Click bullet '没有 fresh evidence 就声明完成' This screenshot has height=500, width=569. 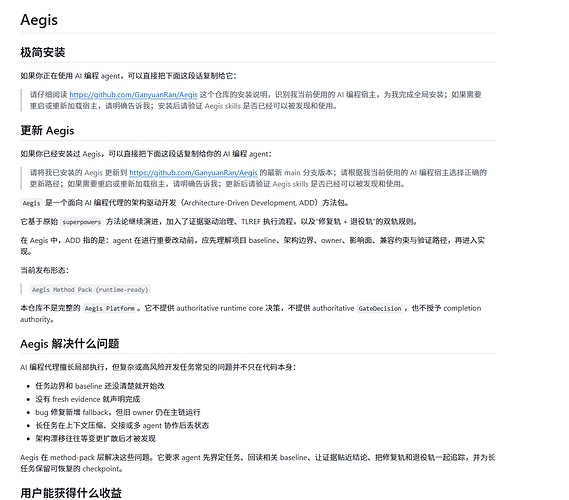87,399
